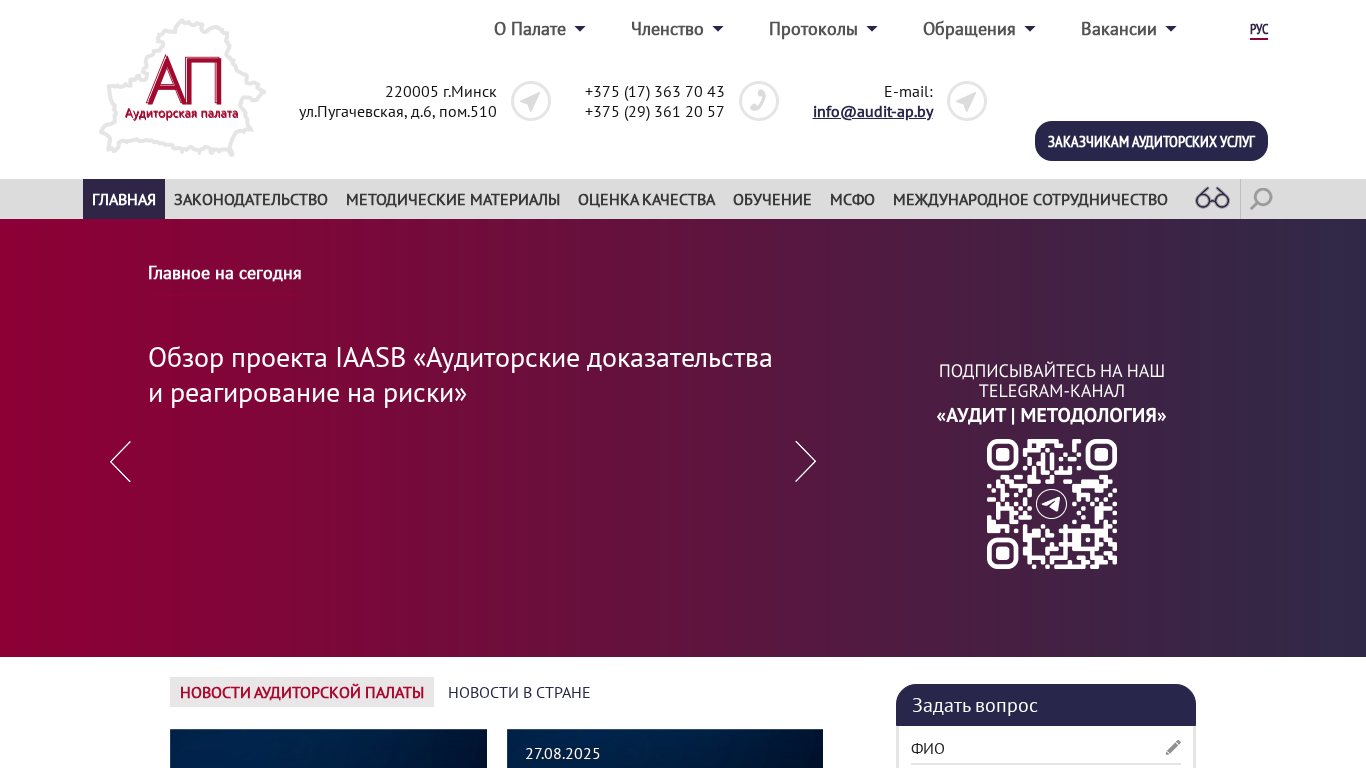1366x768 pixels.
Task: Click the Telegram QR code
Action: pyautogui.click(x=1052, y=504)
